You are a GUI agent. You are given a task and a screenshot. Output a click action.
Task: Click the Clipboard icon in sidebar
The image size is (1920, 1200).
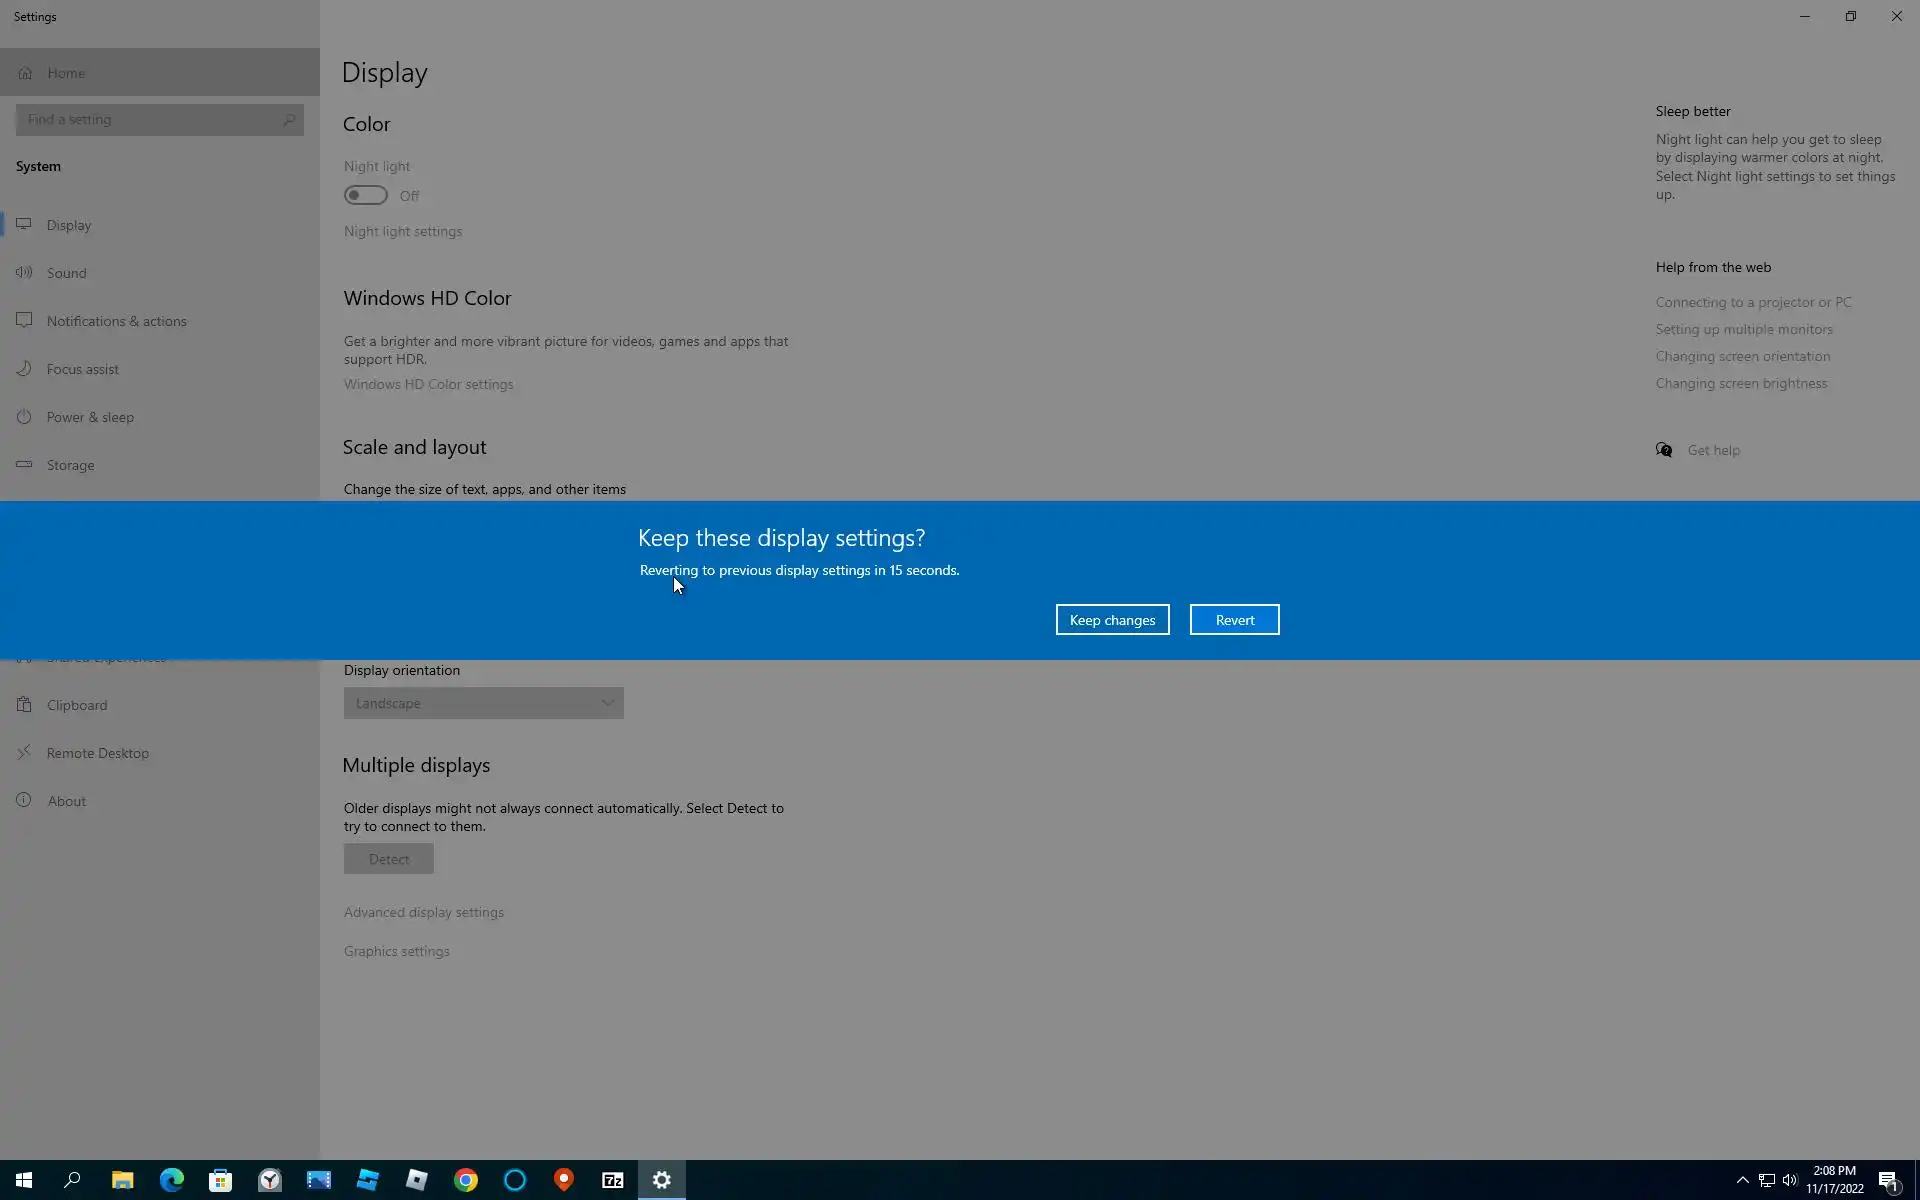[24, 704]
